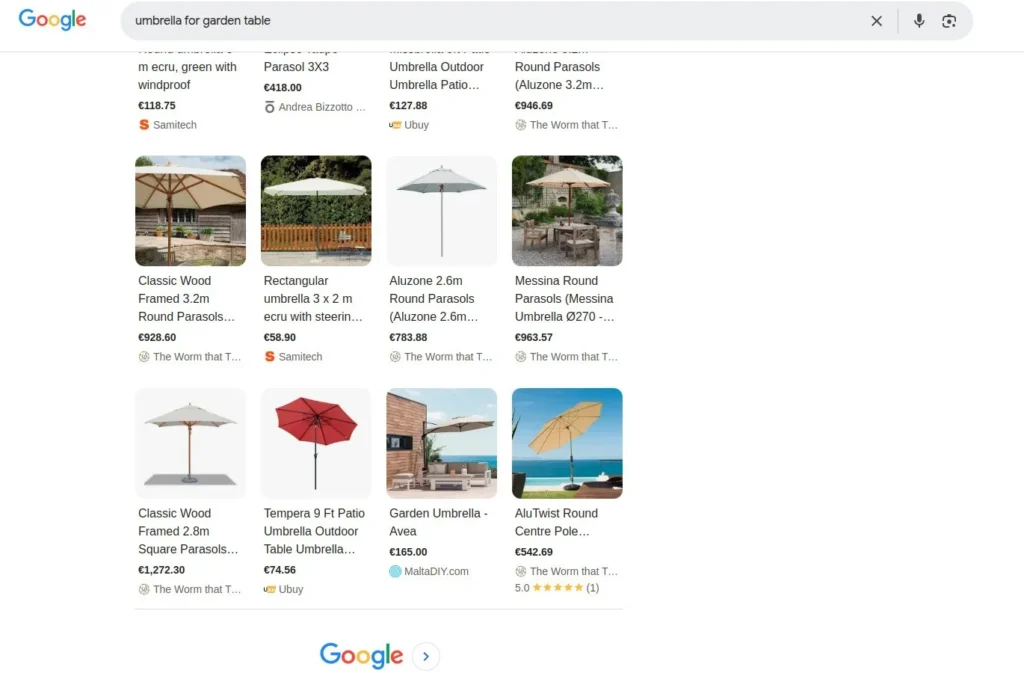Open the red Tempera patio umbrella image
This screenshot has width=1024, height=673.
pos(316,443)
